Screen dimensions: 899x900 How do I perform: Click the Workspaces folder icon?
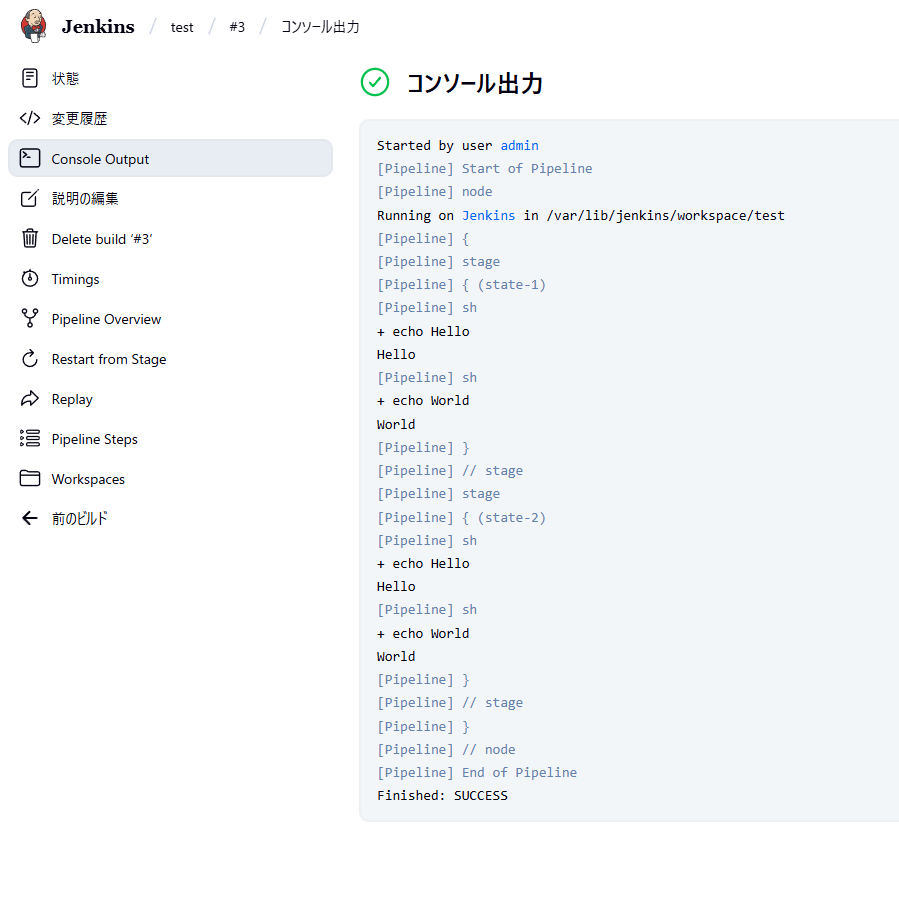tap(30, 479)
